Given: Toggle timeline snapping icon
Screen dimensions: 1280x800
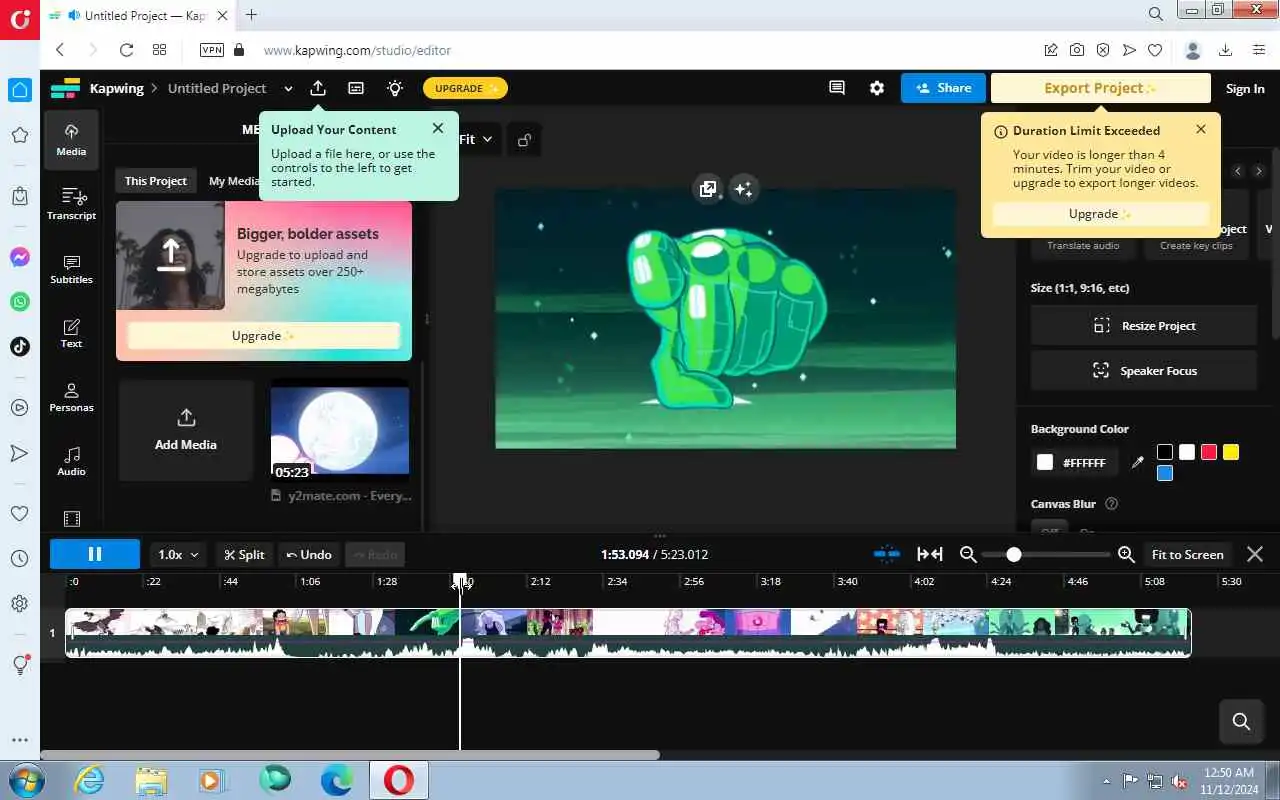Looking at the screenshot, I should [887, 554].
